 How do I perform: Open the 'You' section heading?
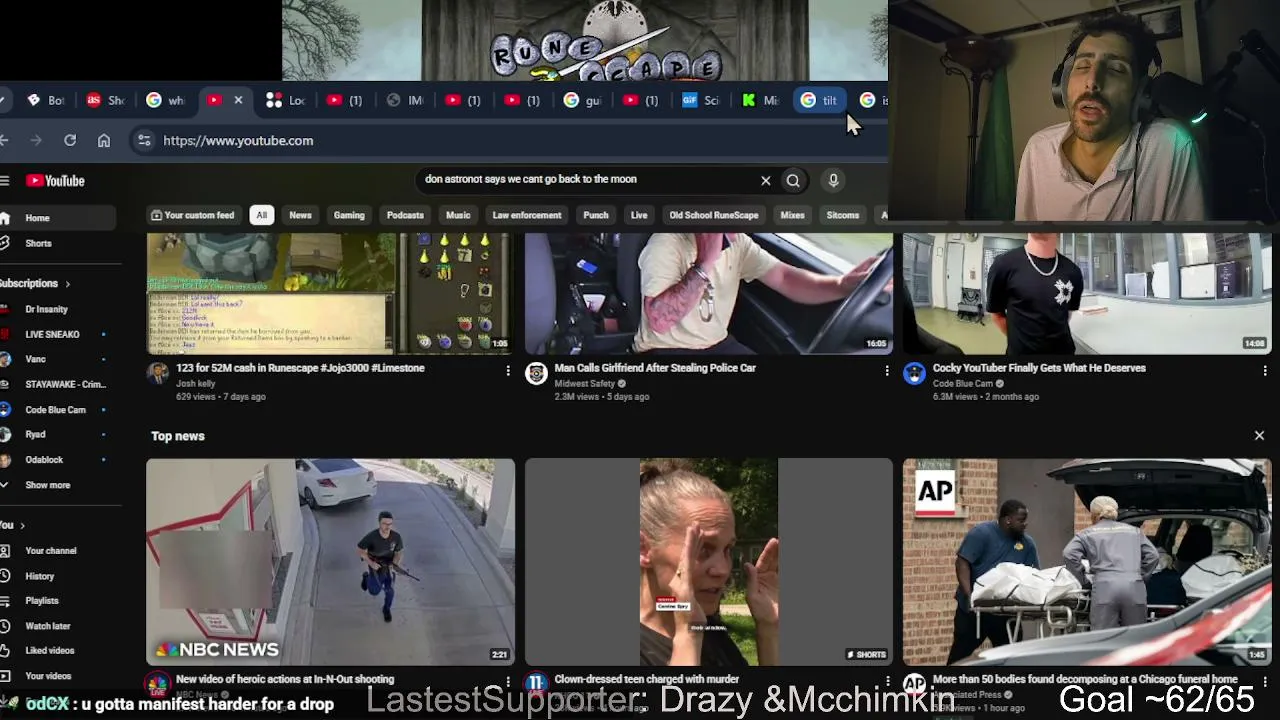click(x=12, y=525)
